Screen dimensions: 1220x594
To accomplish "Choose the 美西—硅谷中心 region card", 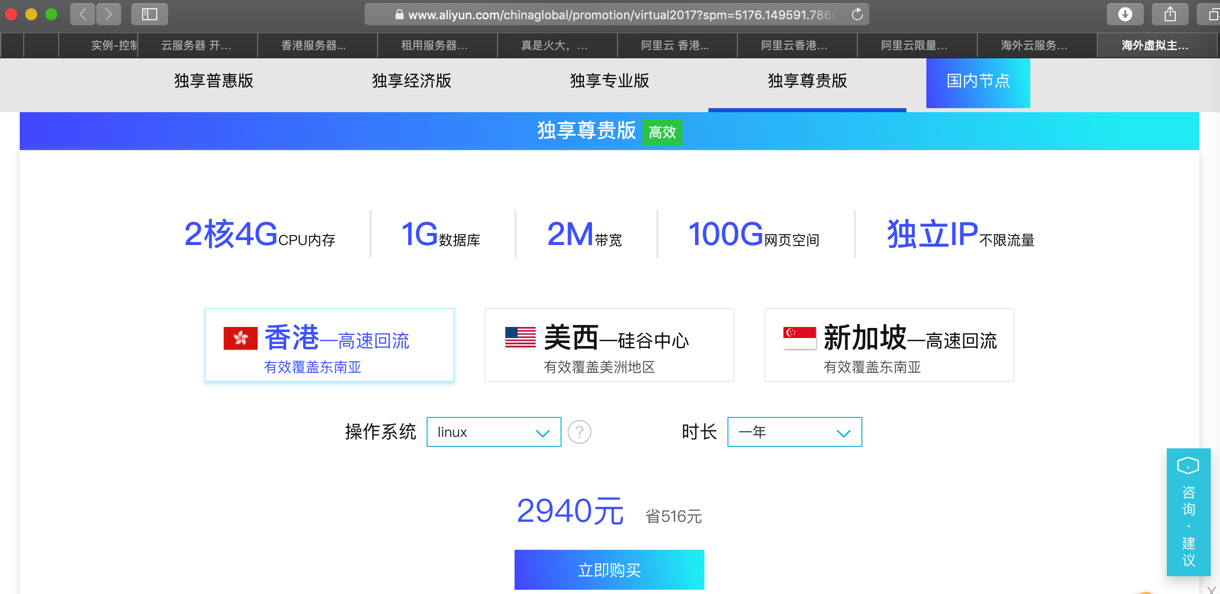I will 609,345.
